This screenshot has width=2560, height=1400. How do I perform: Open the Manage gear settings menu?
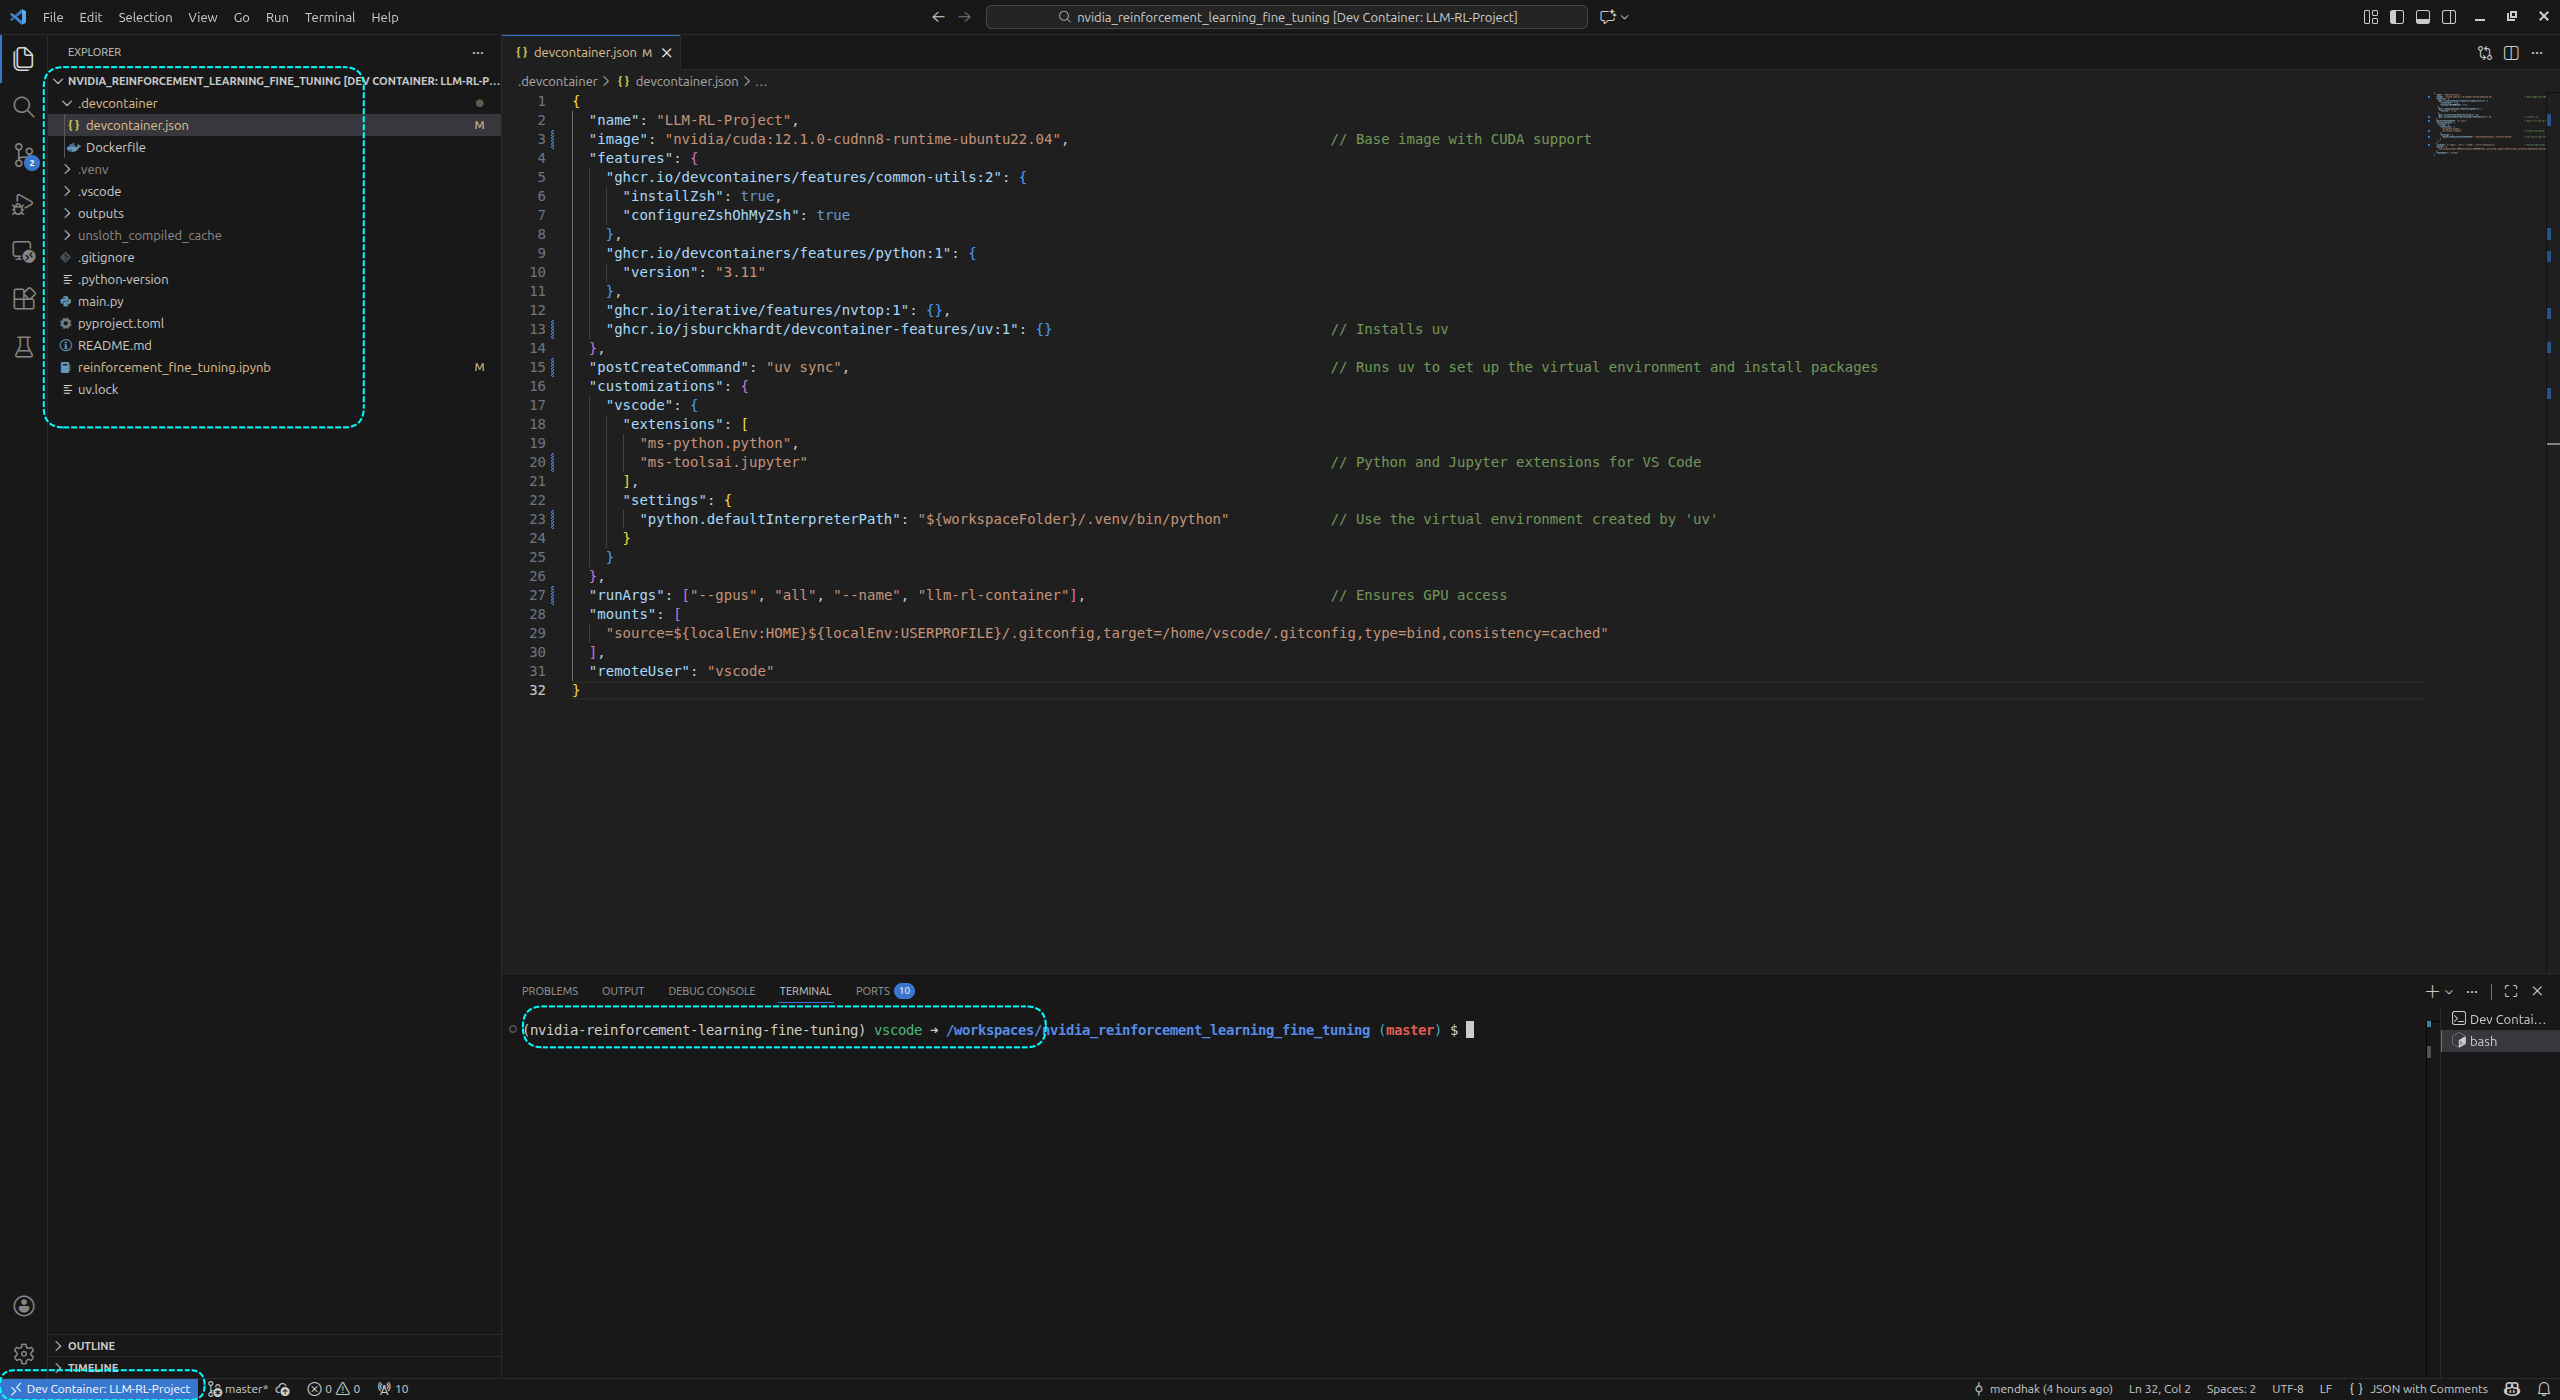[23, 1354]
